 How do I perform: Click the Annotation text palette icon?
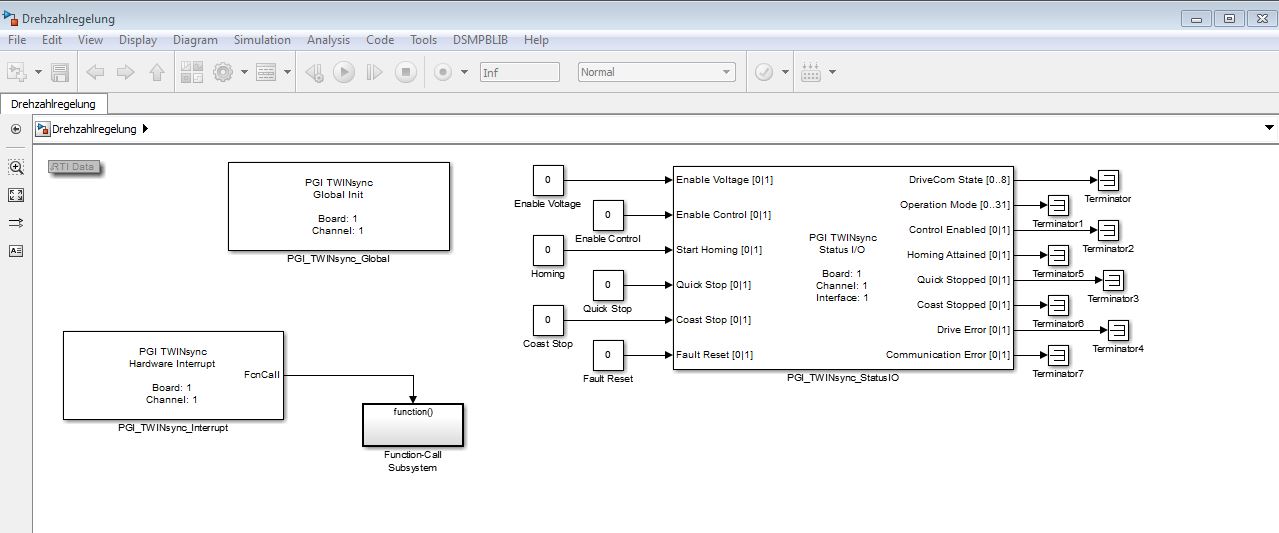[16, 251]
